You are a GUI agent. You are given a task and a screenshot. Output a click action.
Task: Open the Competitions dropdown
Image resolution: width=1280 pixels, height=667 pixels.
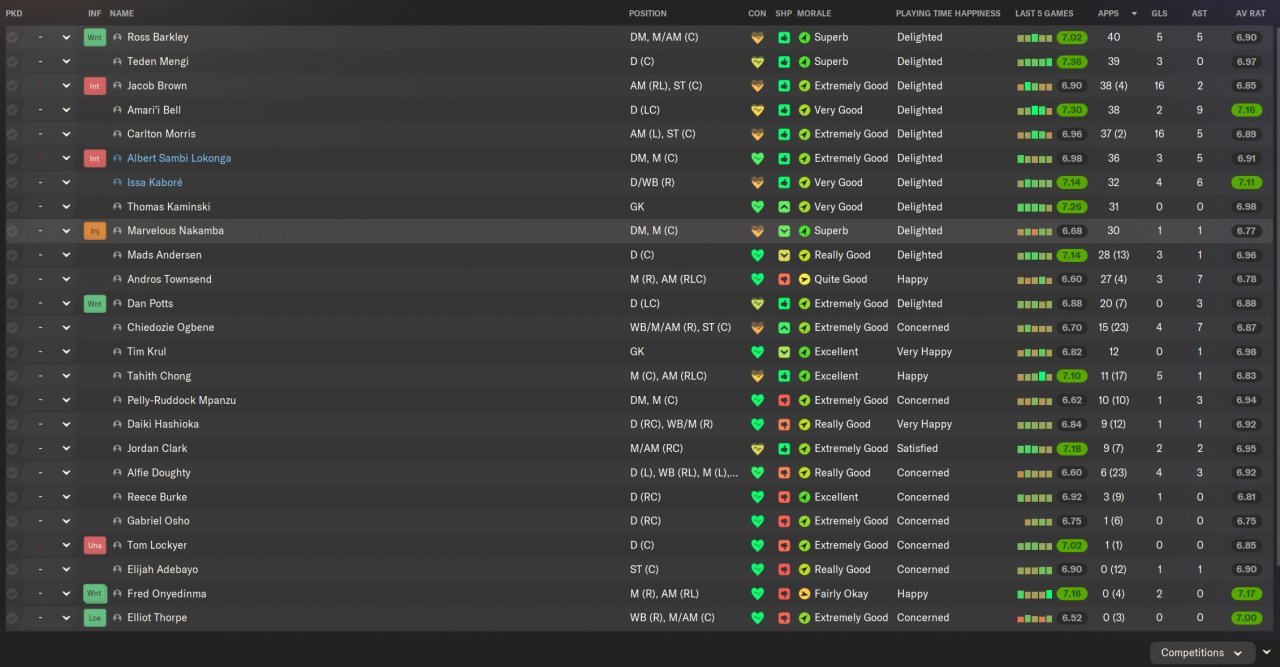coord(1201,653)
